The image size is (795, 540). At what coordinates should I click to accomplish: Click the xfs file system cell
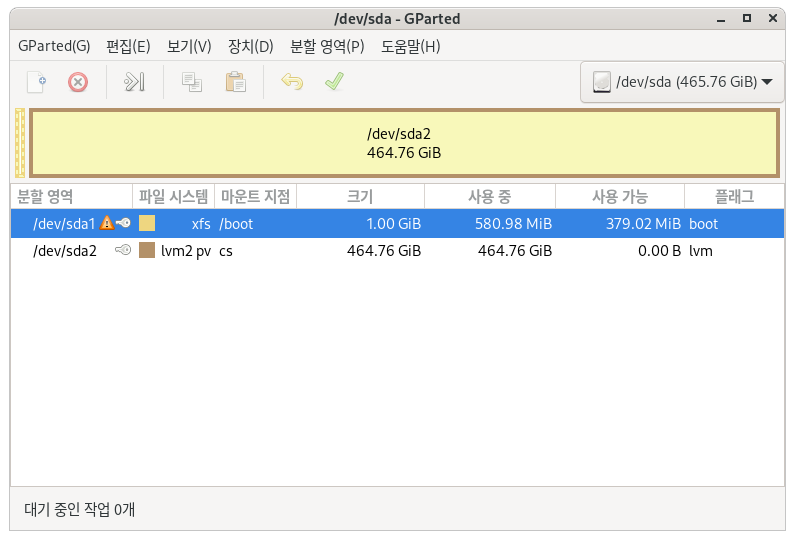point(201,224)
